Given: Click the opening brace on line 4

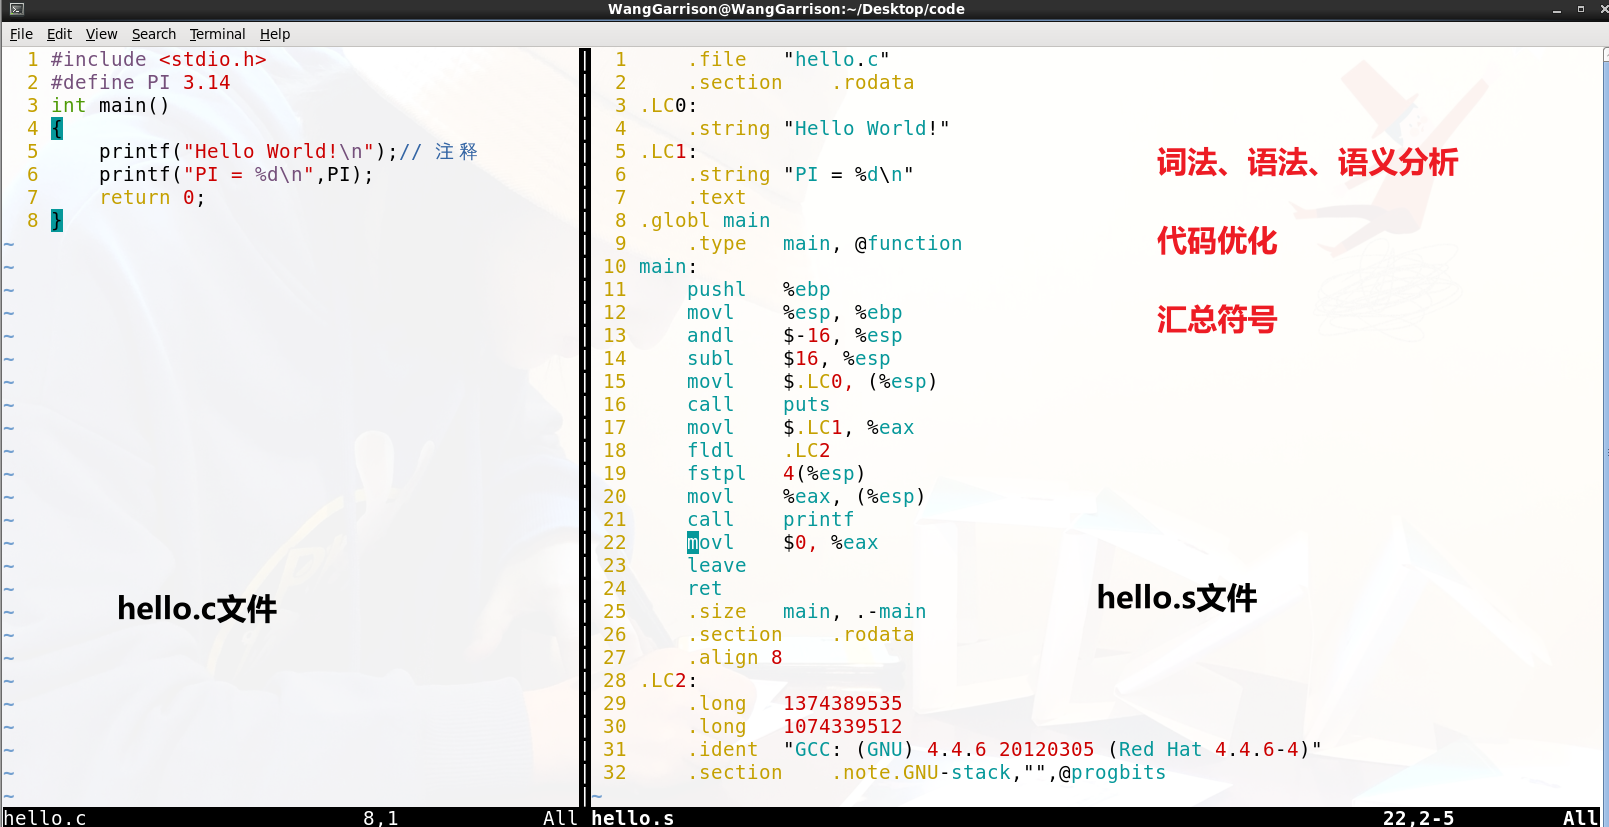Looking at the screenshot, I should pyautogui.click(x=57, y=128).
